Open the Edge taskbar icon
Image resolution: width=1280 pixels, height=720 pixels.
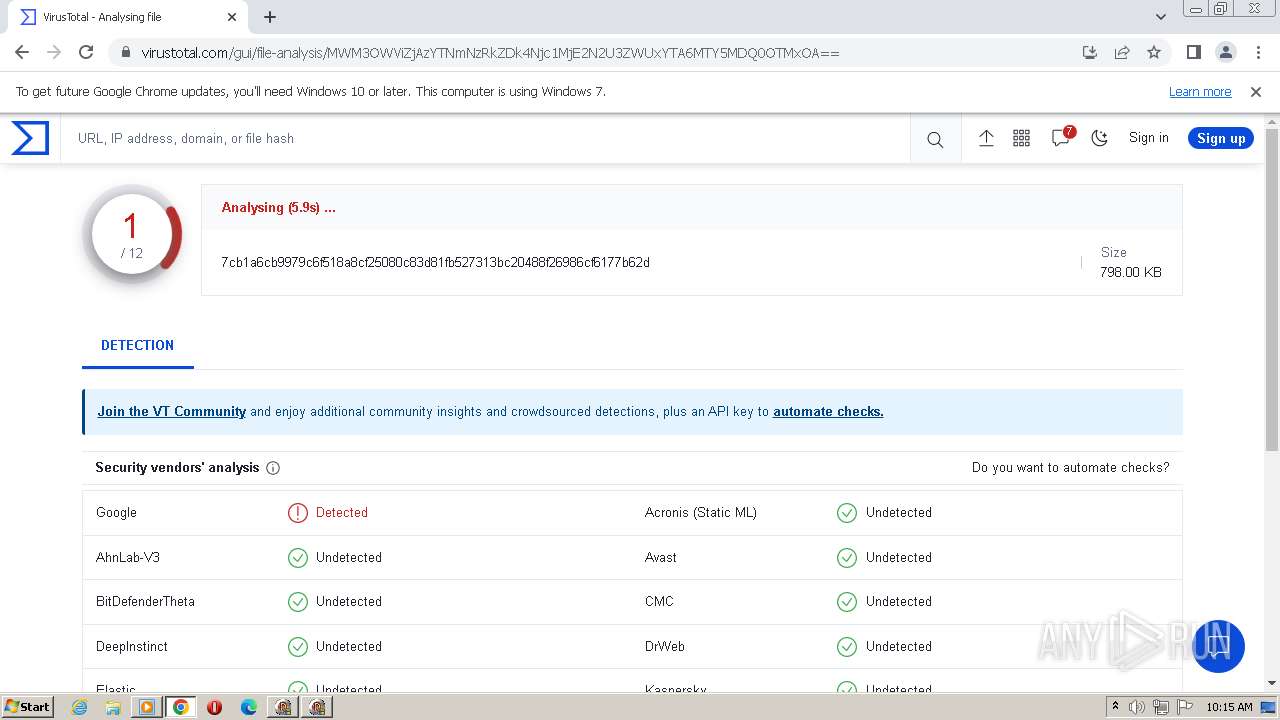point(248,707)
